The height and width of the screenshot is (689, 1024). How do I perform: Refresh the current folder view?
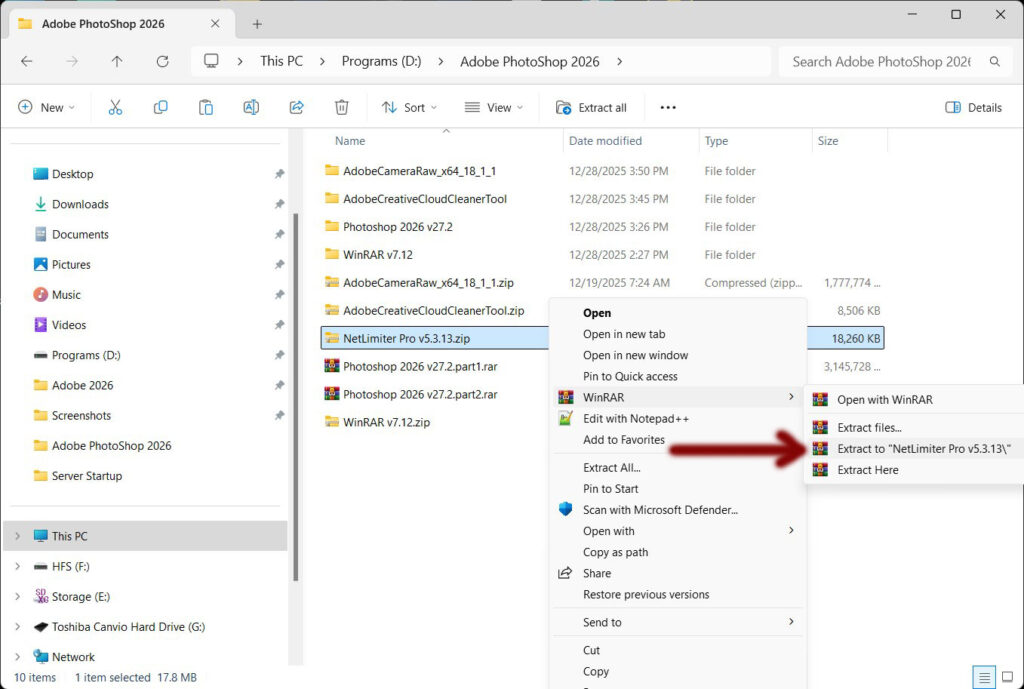coord(162,61)
